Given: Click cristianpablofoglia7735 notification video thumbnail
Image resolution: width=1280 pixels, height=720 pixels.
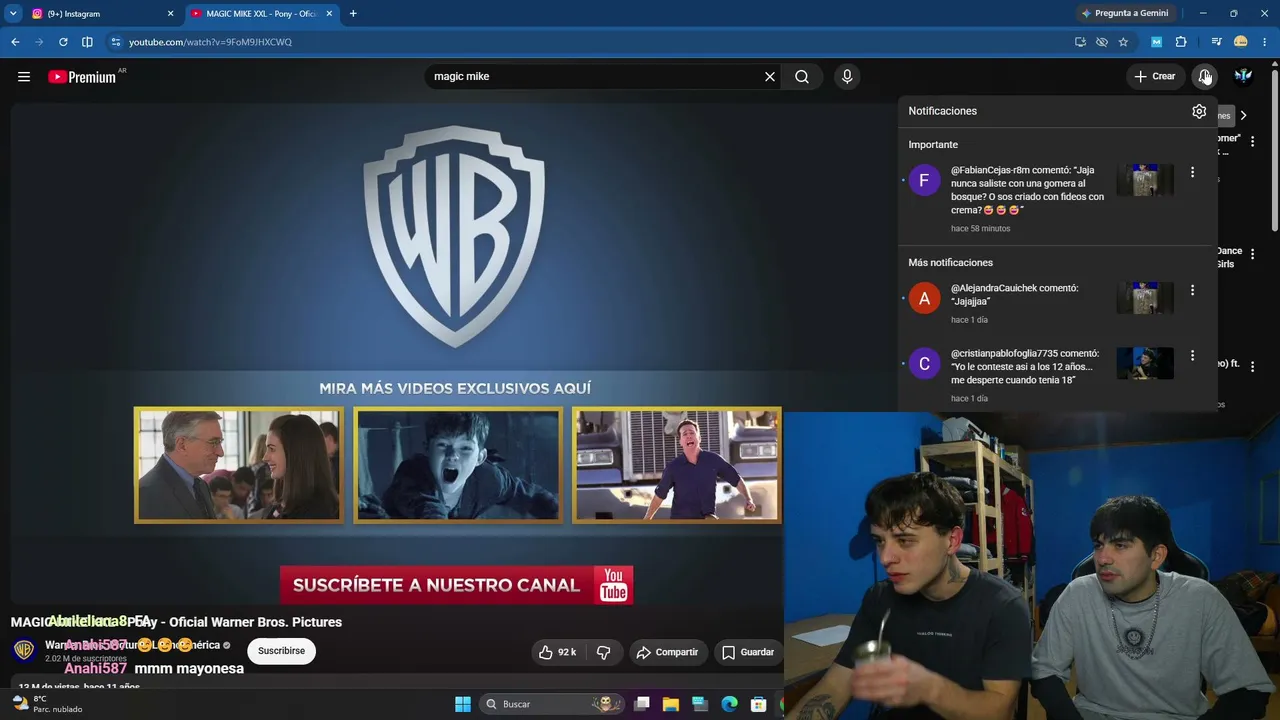Looking at the screenshot, I should pyautogui.click(x=1145, y=363).
